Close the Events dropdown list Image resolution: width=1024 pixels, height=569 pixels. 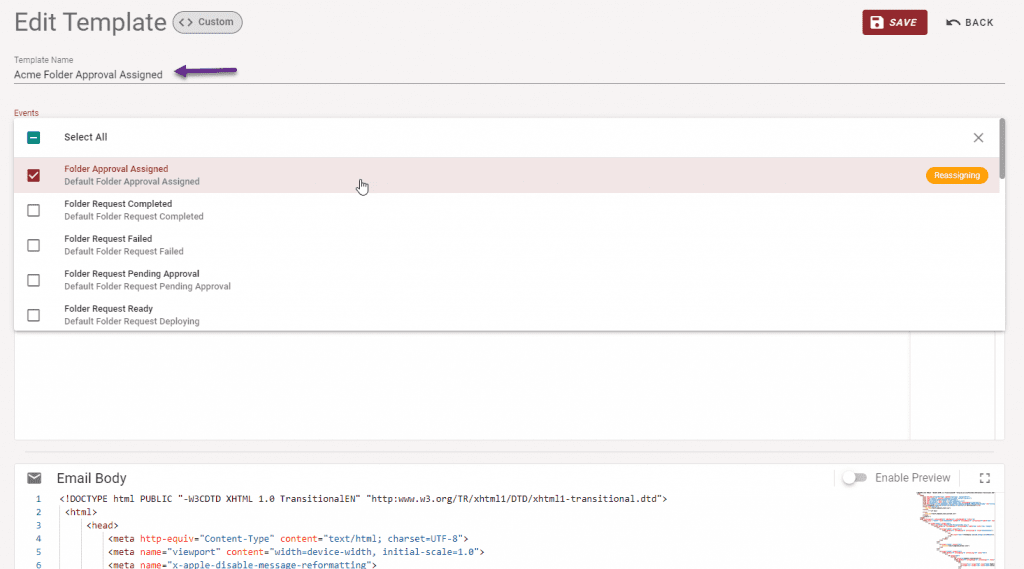[x=978, y=137]
